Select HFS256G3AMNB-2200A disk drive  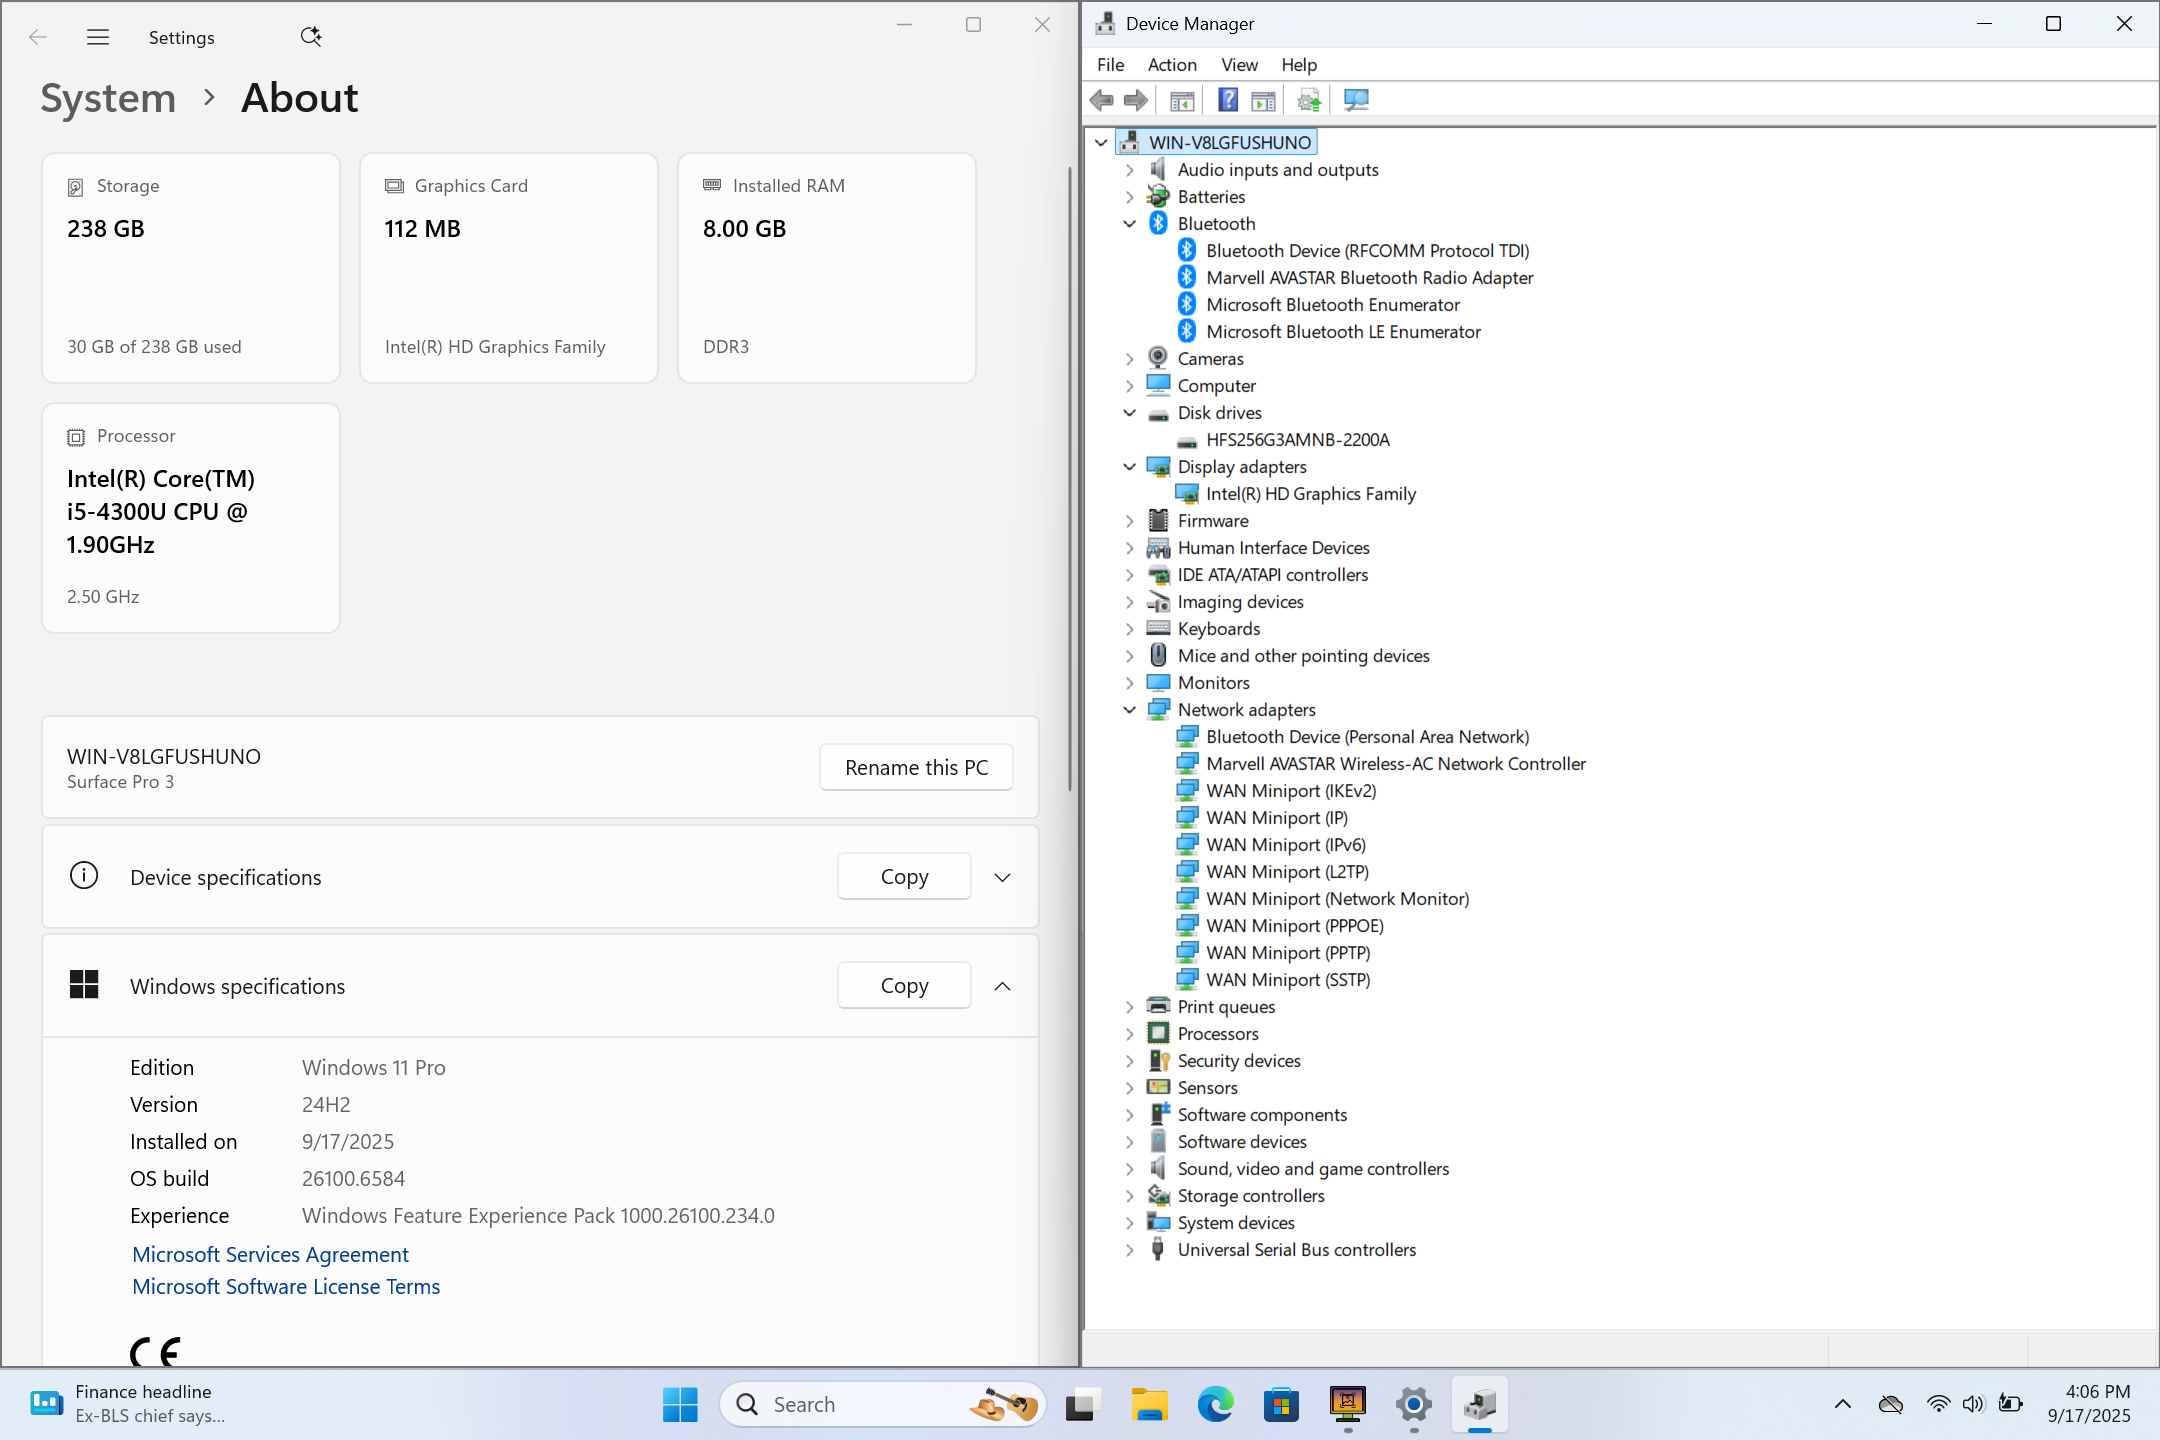1297,440
